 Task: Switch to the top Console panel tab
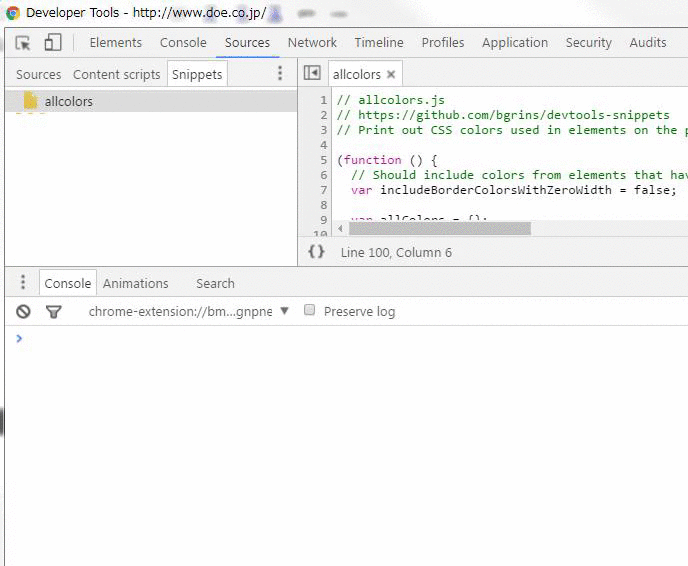point(183,43)
